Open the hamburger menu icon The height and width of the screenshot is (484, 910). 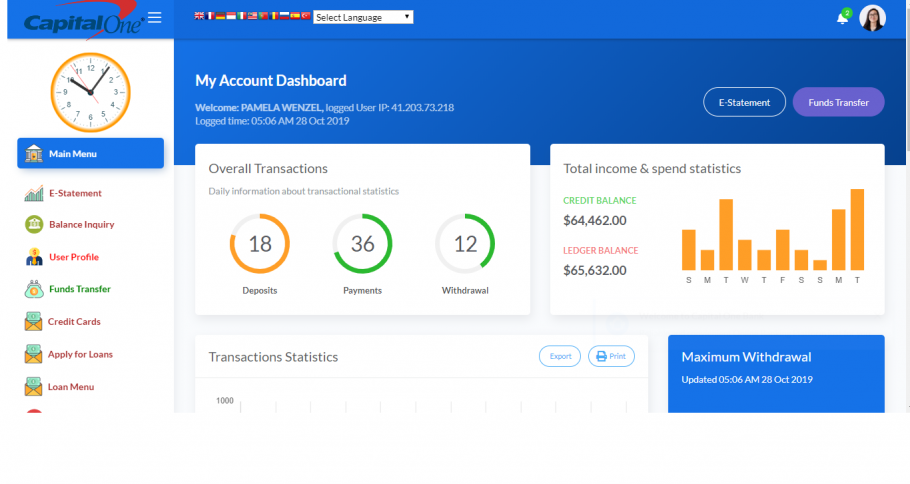click(154, 17)
